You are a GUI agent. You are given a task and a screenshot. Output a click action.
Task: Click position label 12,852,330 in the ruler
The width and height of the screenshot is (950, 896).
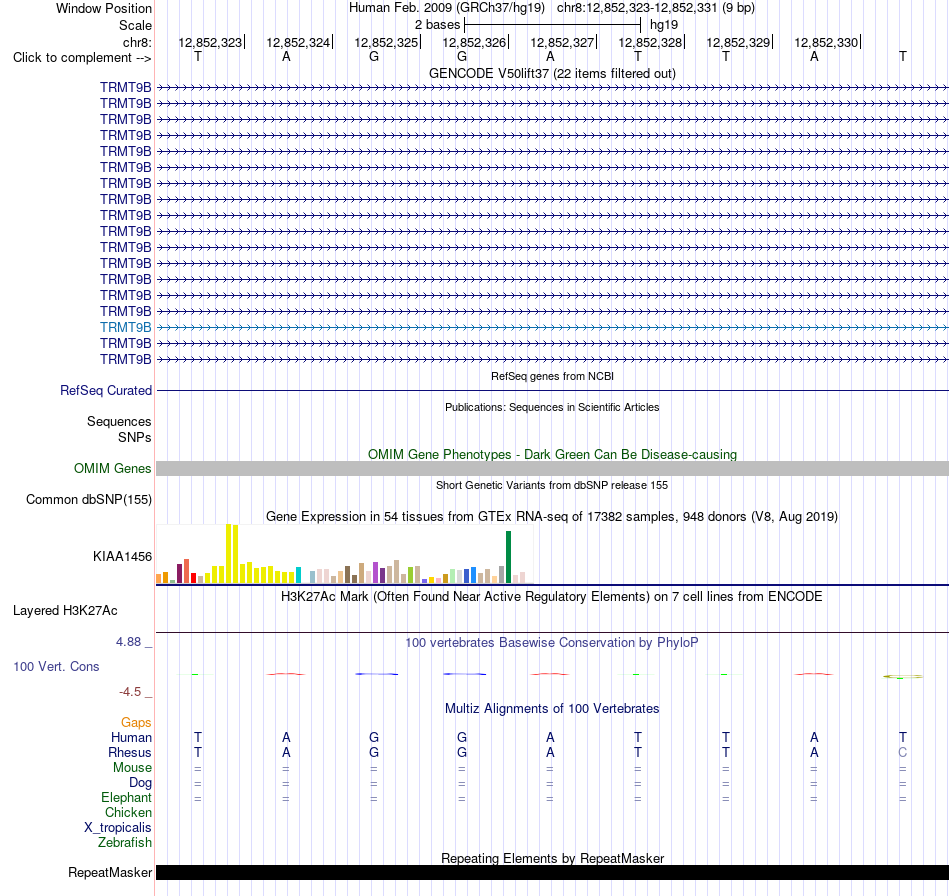826,42
